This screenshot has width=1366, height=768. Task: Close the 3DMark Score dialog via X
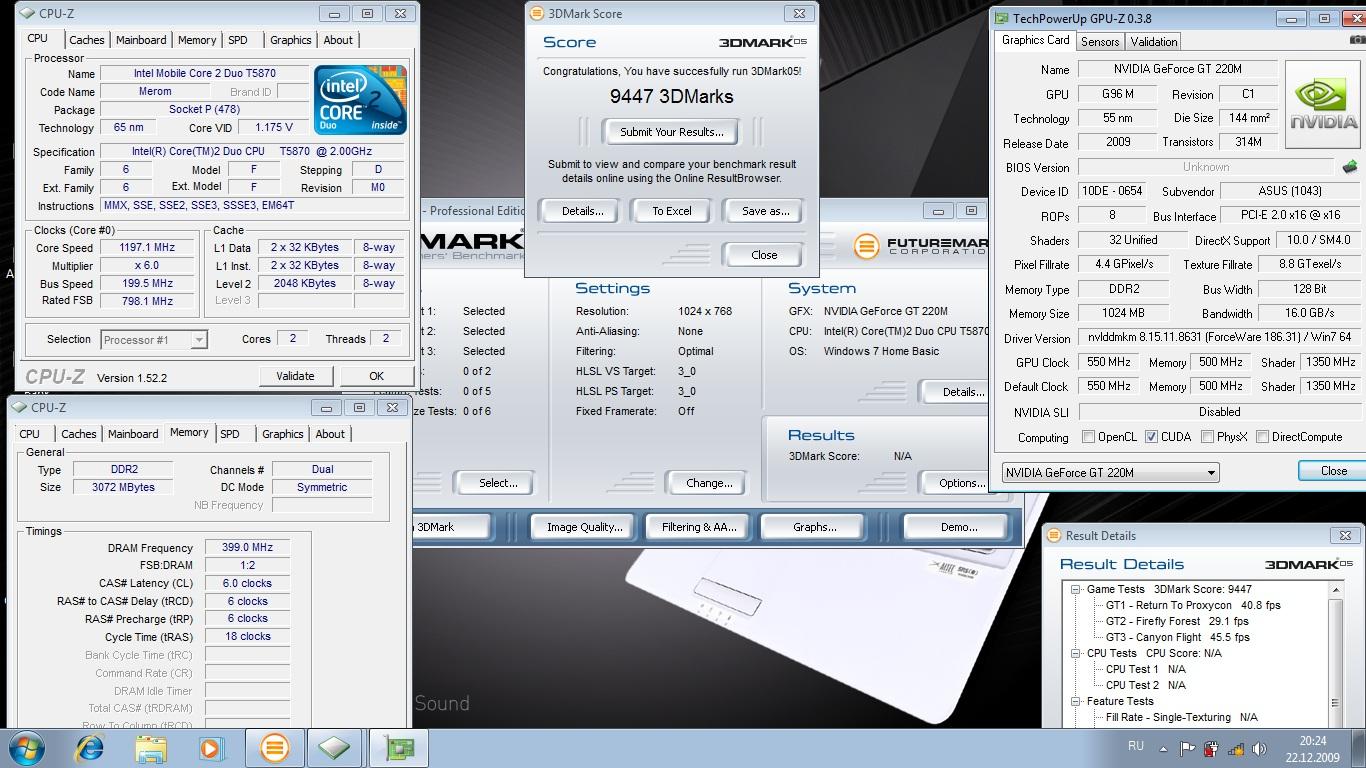tap(798, 14)
